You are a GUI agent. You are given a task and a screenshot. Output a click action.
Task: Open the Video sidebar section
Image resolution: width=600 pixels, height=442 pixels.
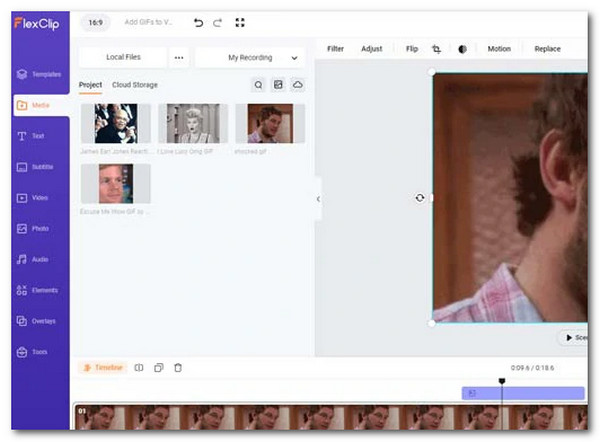tap(32, 198)
